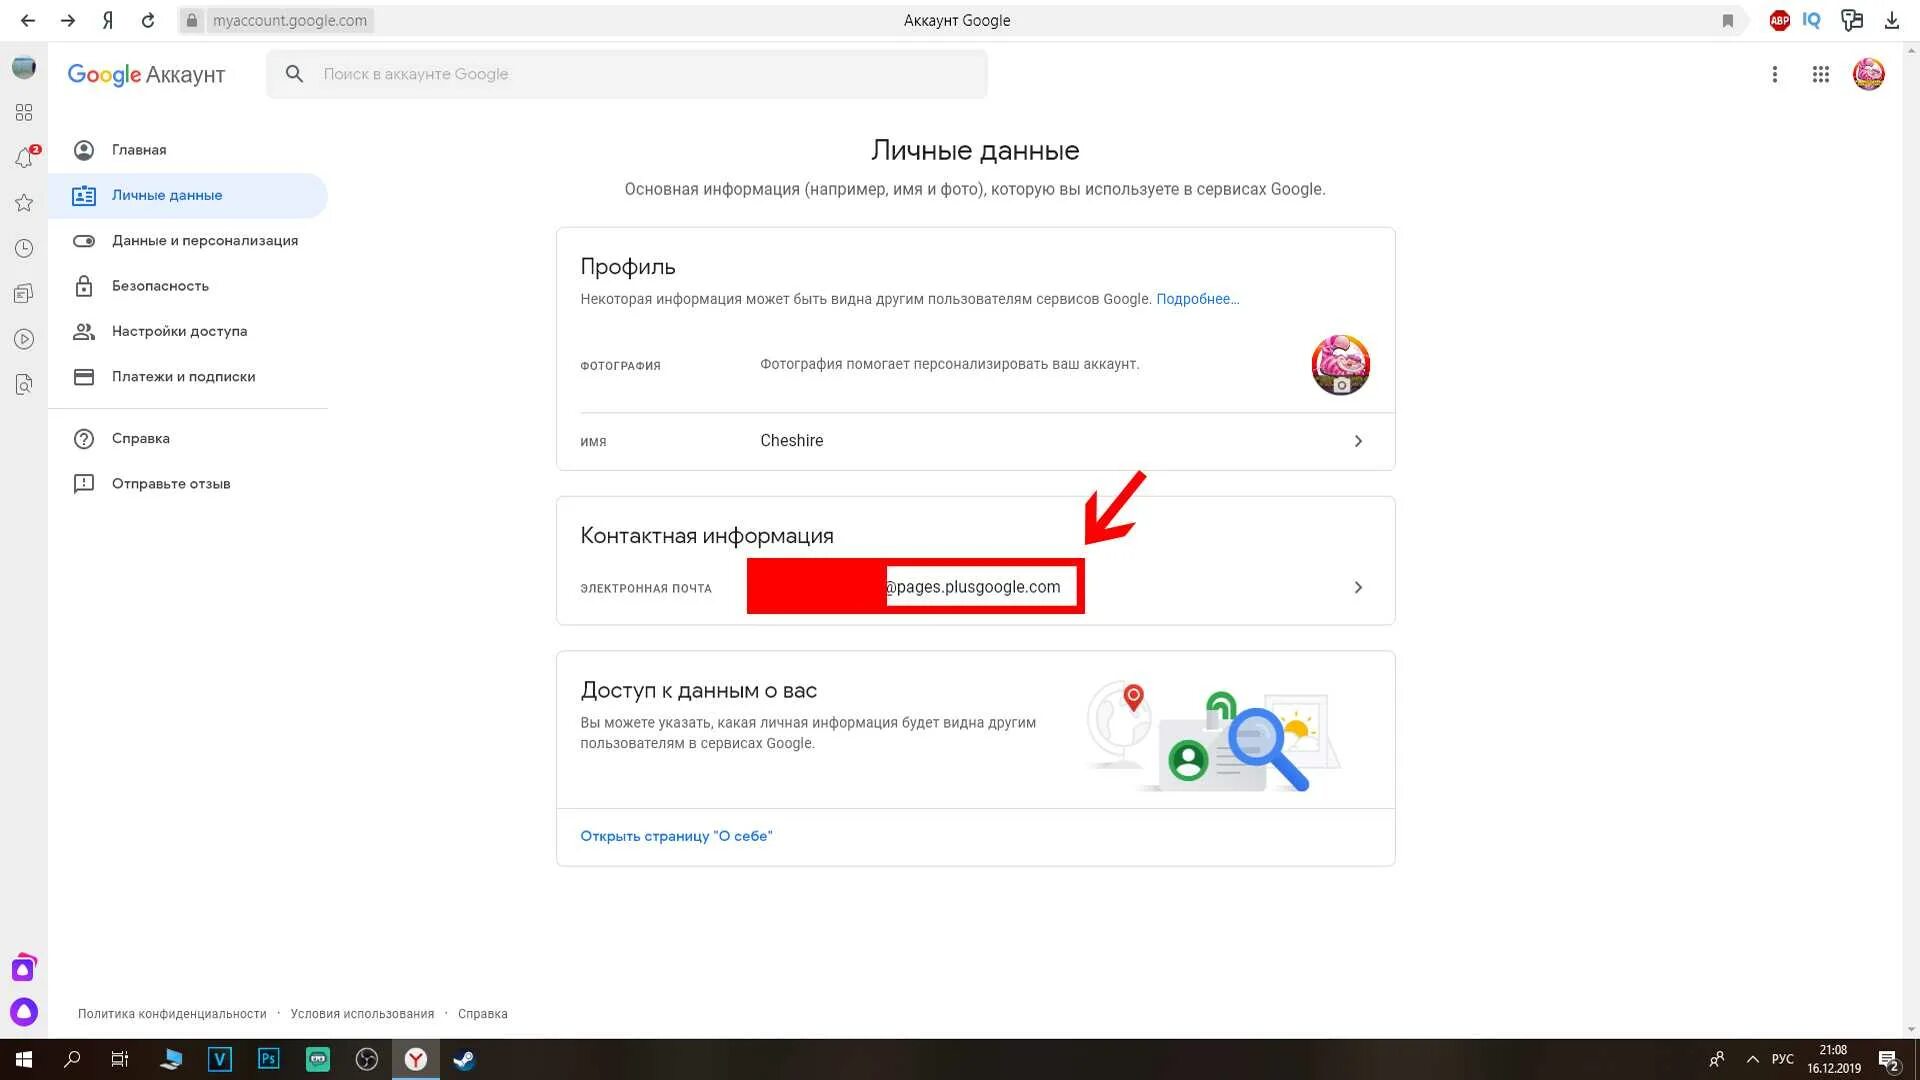Open Task View from the taskbar
The width and height of the screenshot is (1920, 1080).
(120, 1059)
